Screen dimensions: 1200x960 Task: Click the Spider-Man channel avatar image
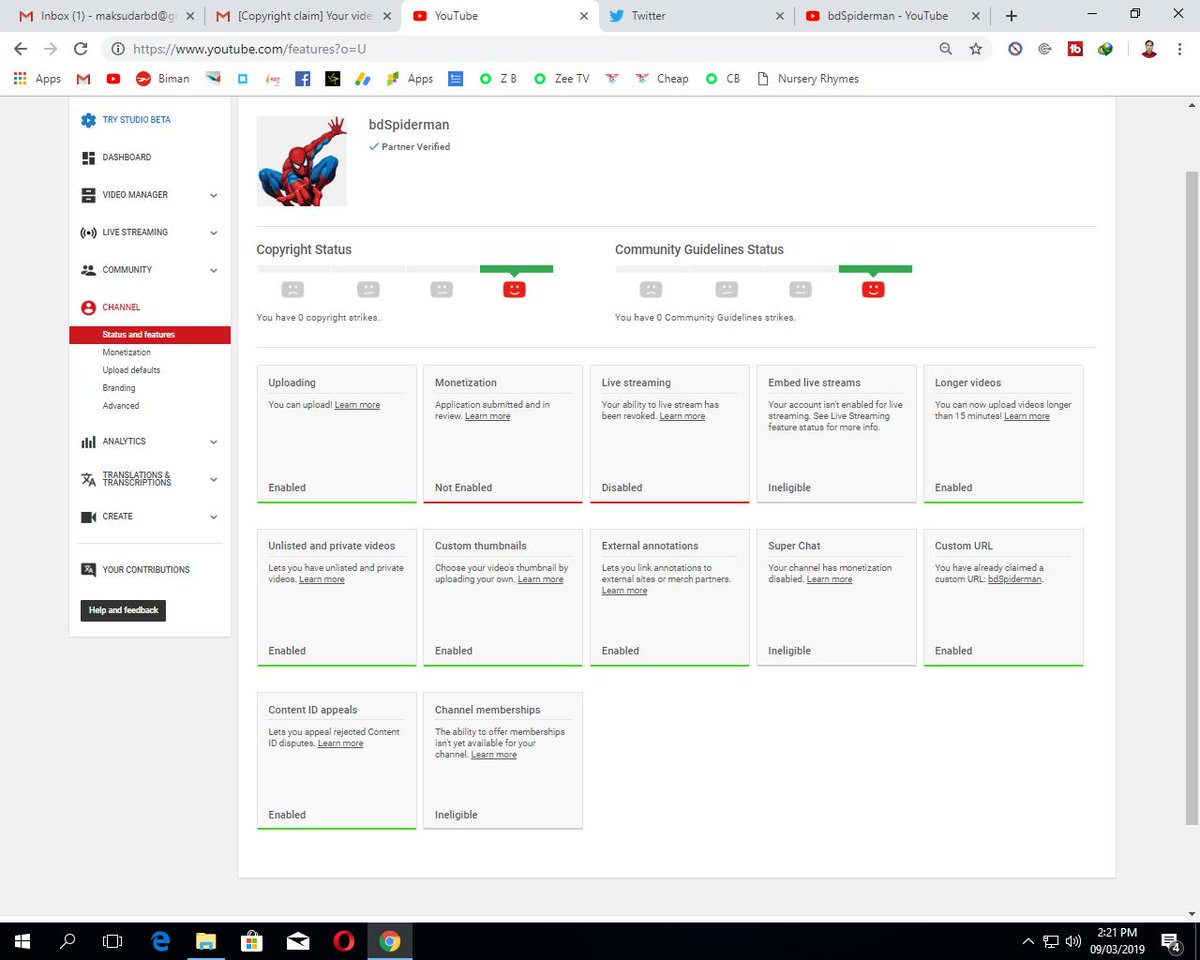302,161
